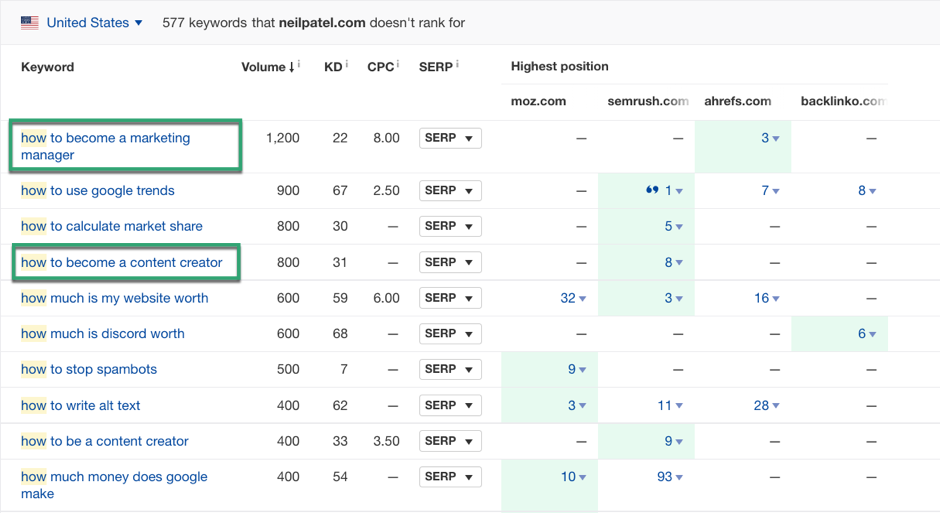
Task: Open 'how to write alt text' keyword
Action: click(80, 405)
